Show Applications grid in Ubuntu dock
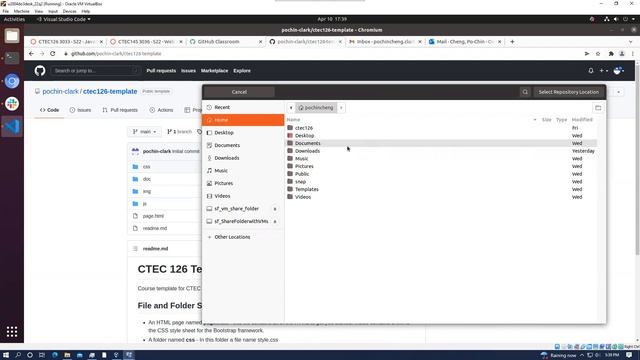640x360 pixels. 12,331
